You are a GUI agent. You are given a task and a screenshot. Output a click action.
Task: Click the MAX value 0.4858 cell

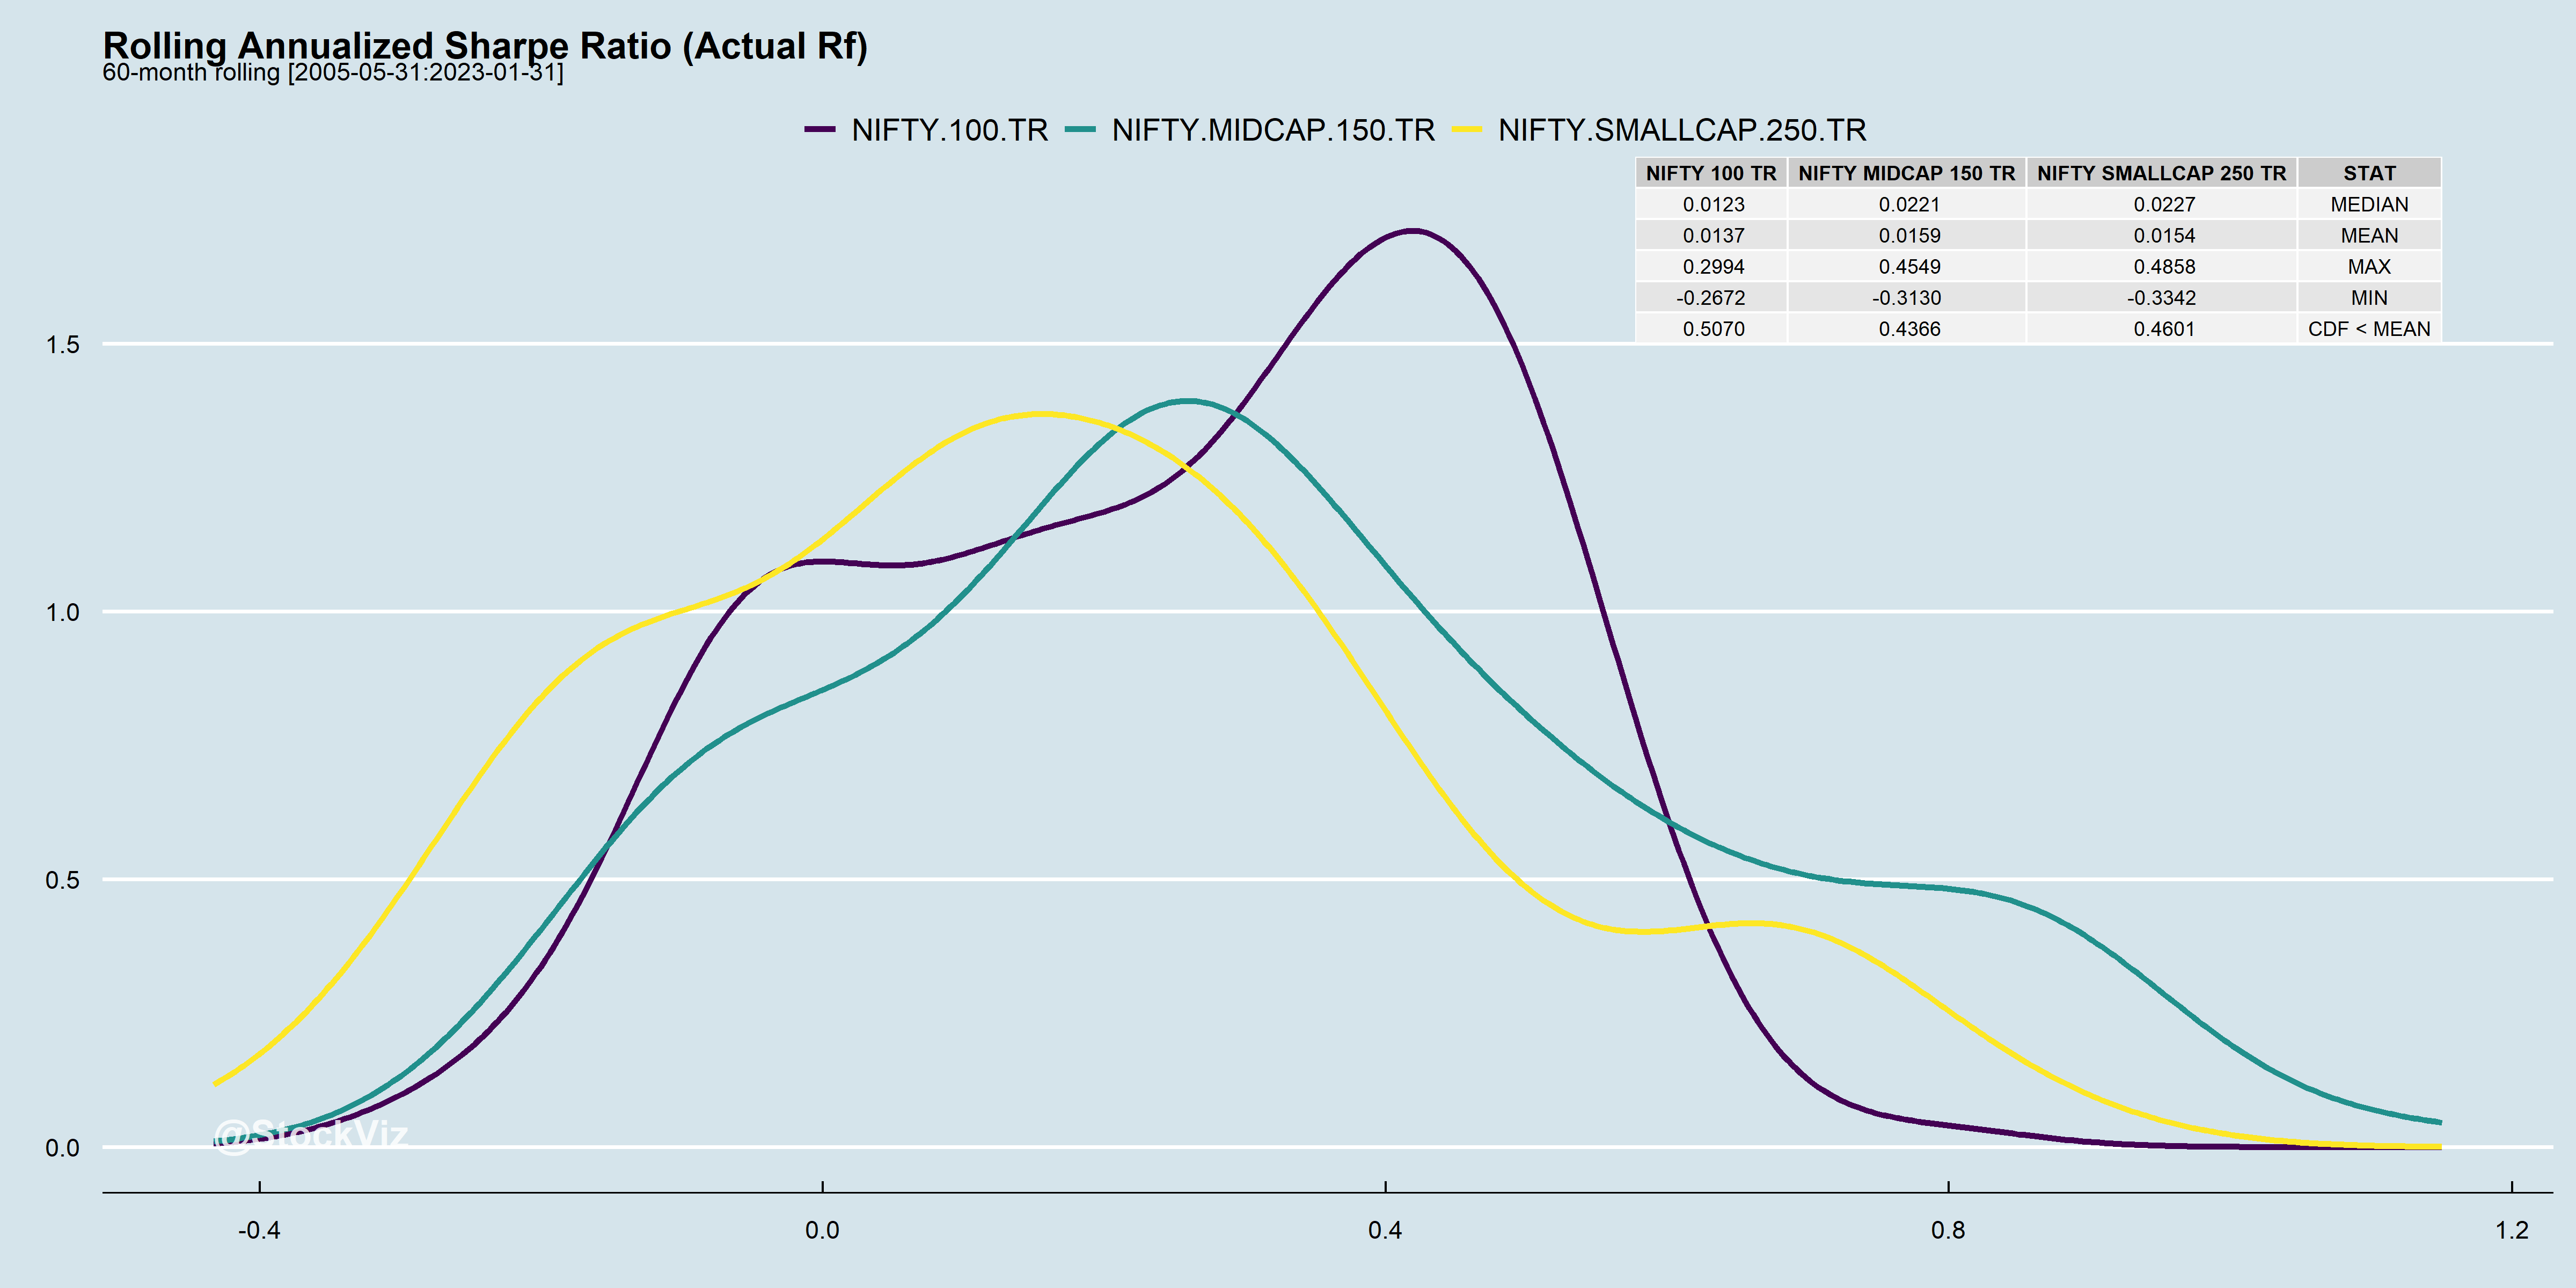pyautogui.click(x=2164, y=267)
